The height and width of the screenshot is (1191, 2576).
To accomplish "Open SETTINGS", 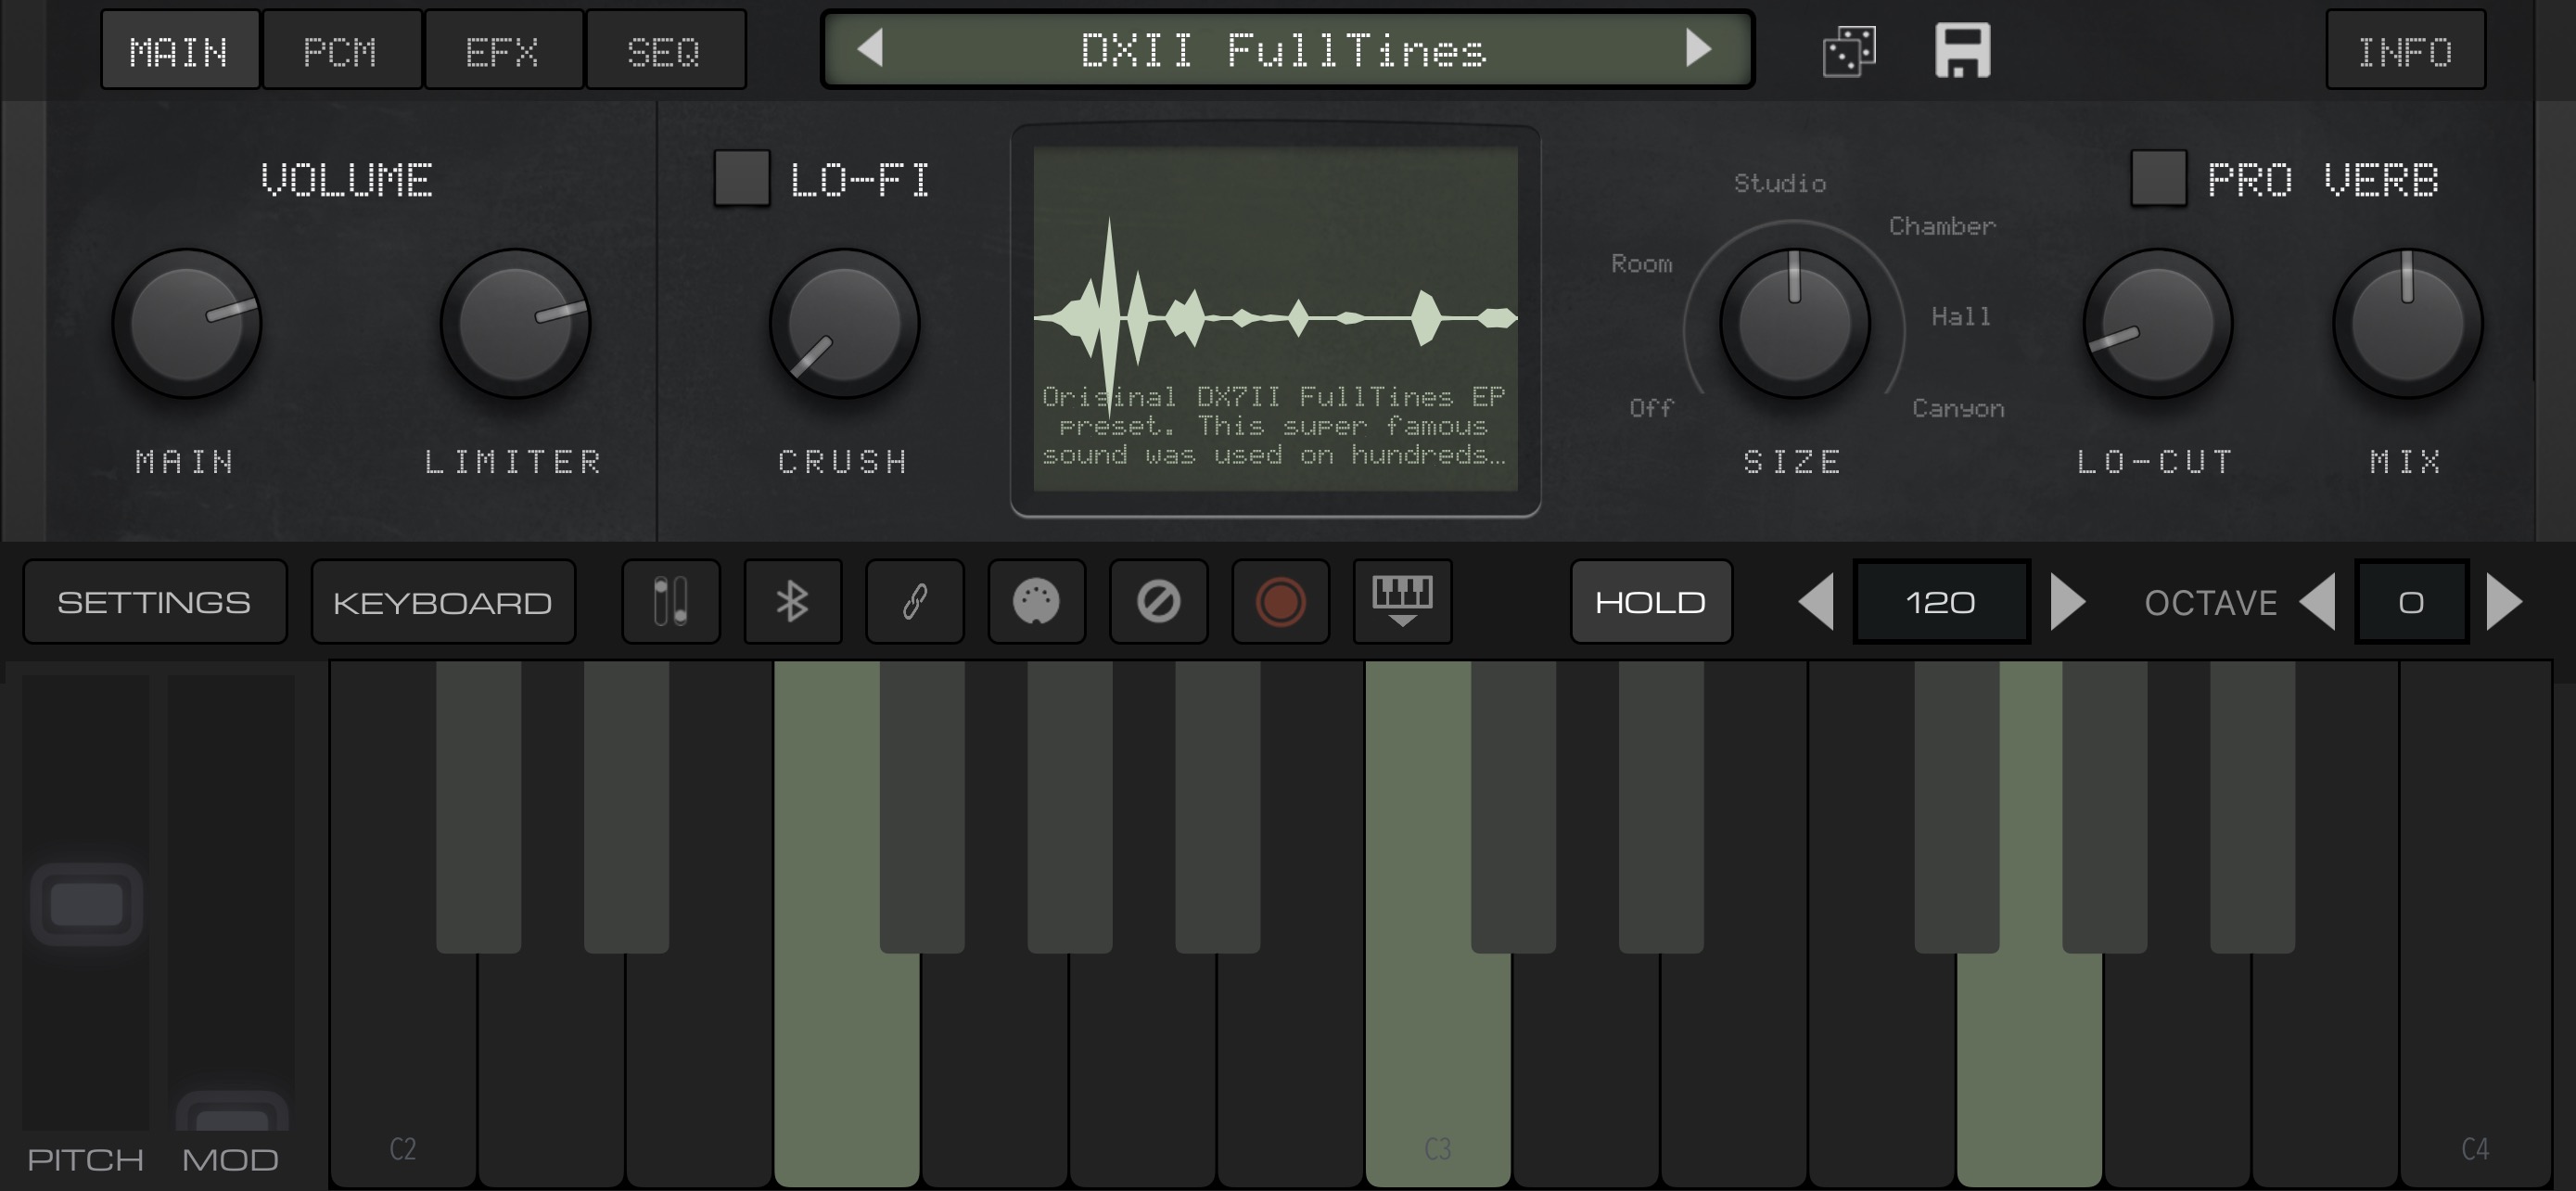I will [154, 602].
